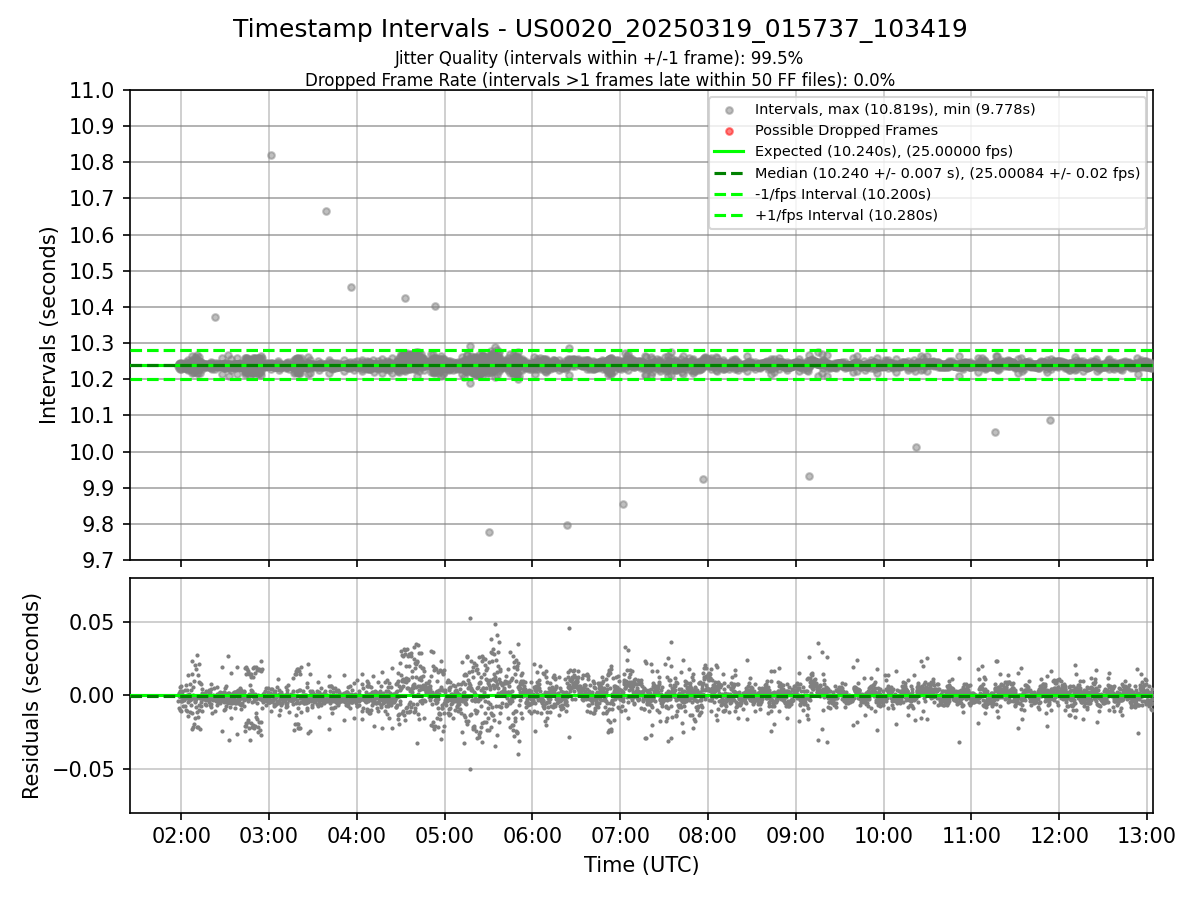Viewport: 1200px width, 900px height.
Task: Click the legend entry 'Intervals, max (10.819s), min (9.778s)'
Action: point(895,109)
